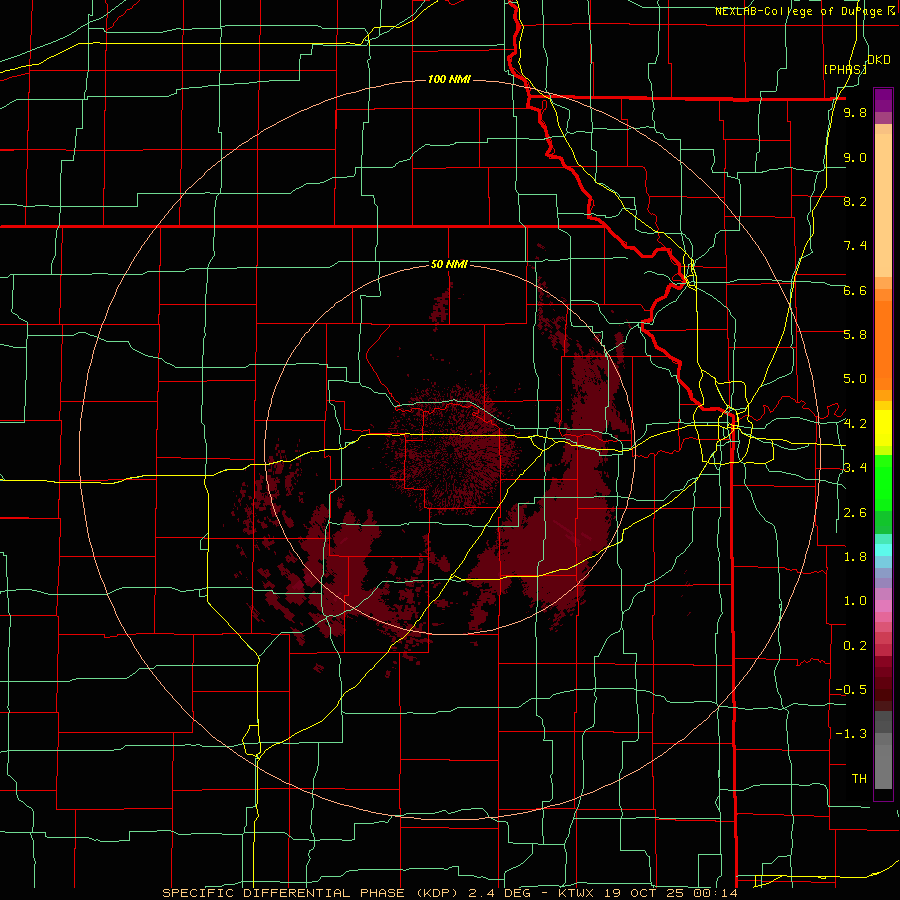The image size is (900, 900).
Task: Click the 2.6 legend value
Action: pos(855,513)
